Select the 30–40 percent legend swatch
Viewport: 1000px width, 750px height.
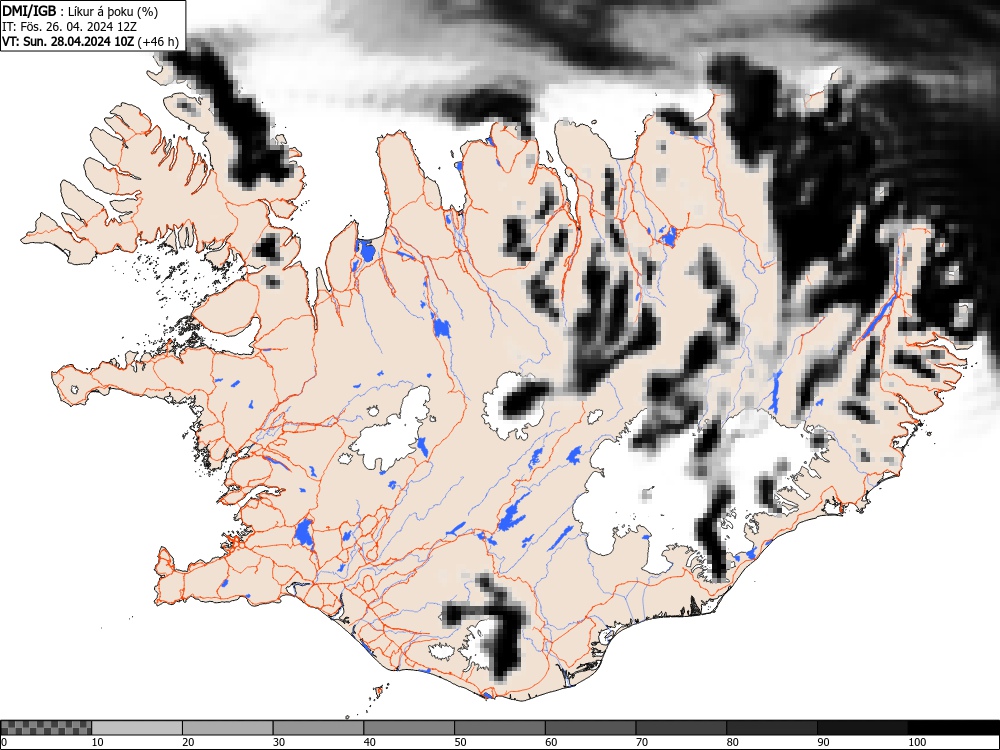point(318,728)
